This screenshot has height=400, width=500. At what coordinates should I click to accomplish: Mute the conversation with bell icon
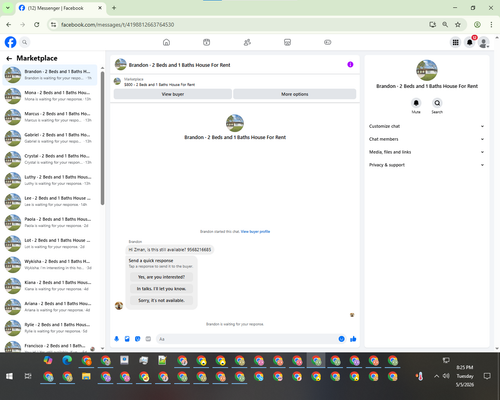pyautogui.click(x=416, y=103)
